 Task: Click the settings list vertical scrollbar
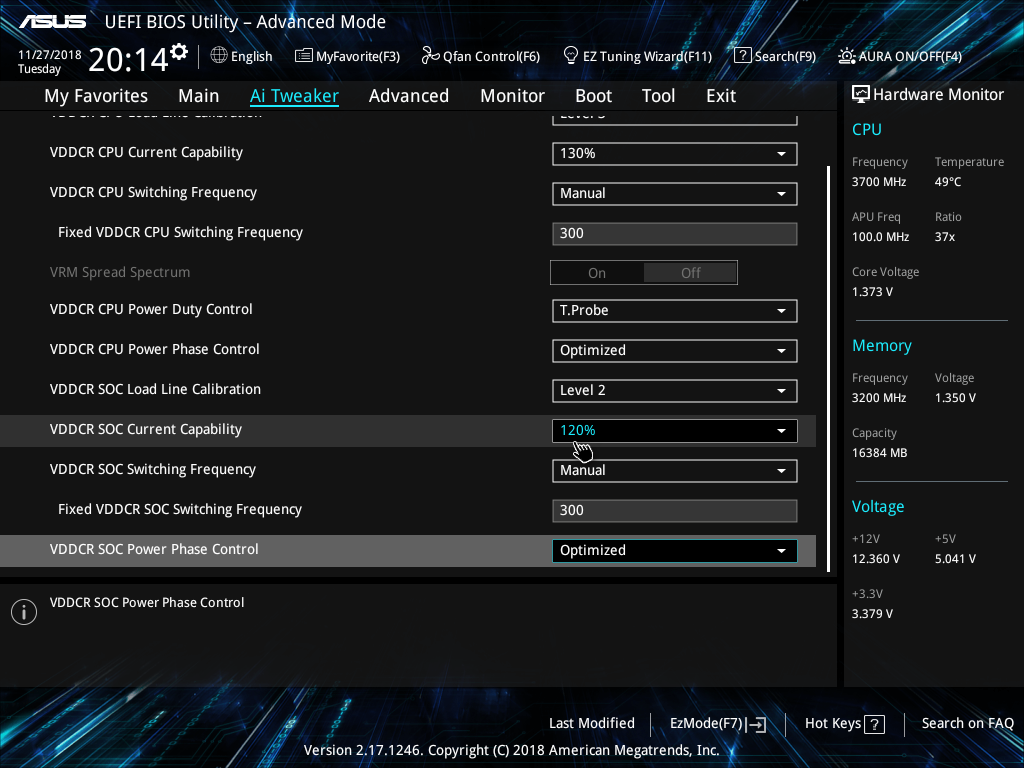point(828,369)
